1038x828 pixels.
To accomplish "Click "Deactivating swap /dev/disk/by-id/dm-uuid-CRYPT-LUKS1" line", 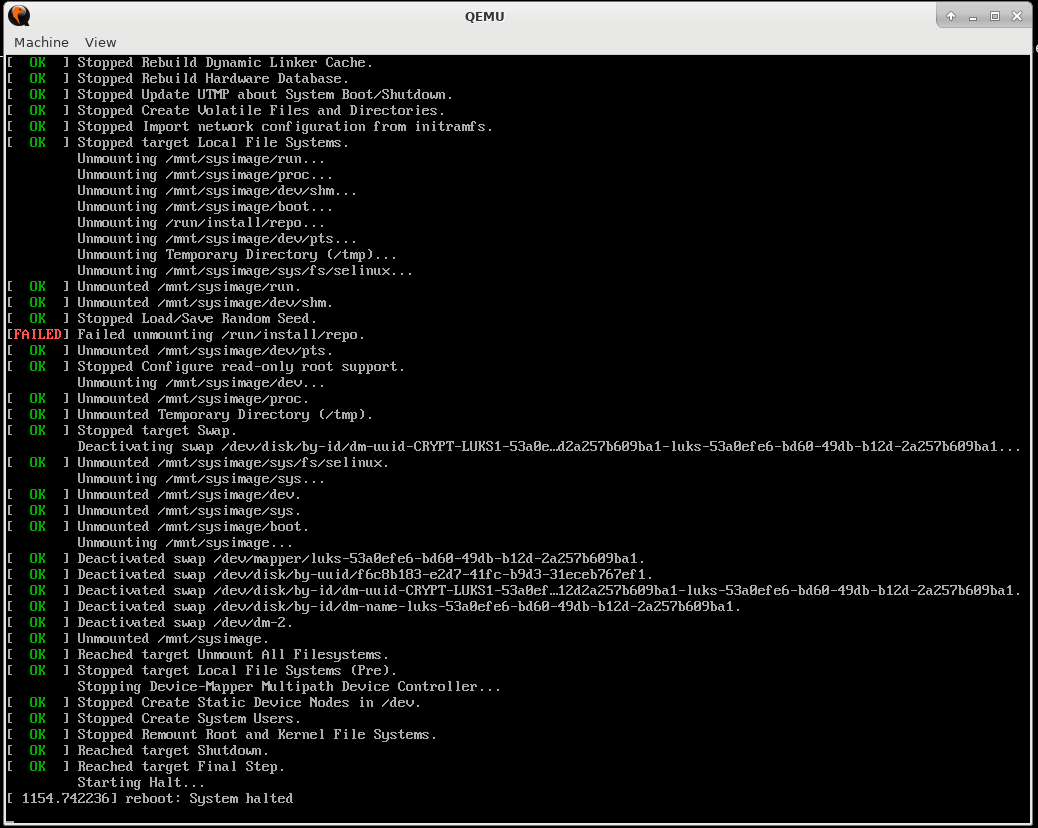I will 549,447.
